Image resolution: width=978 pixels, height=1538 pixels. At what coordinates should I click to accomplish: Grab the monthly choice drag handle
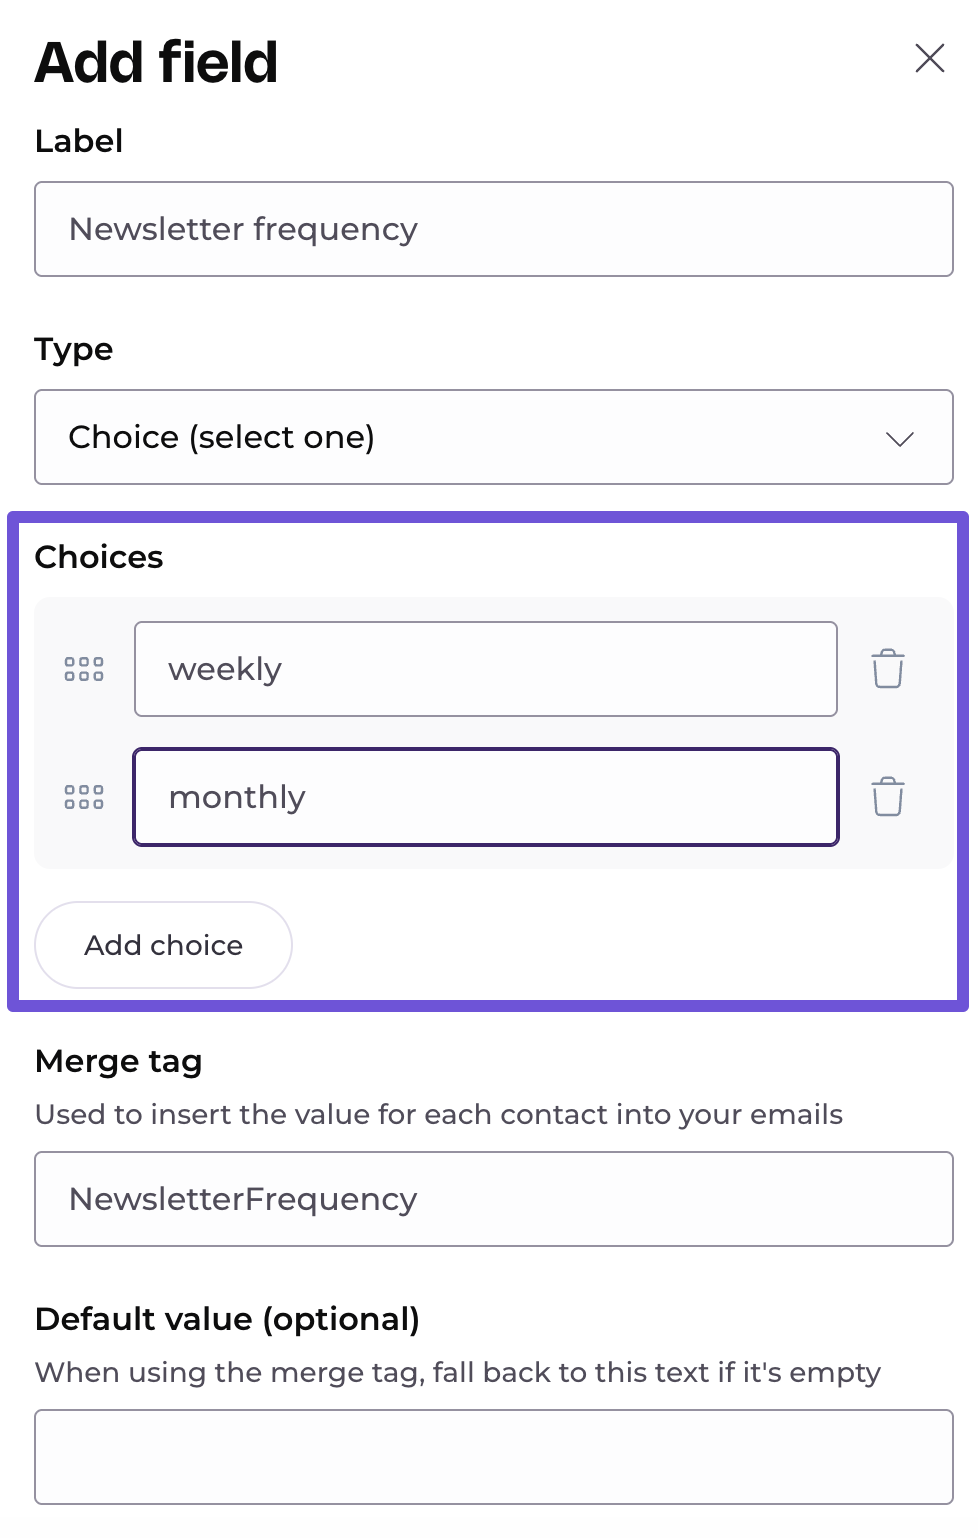84,797
